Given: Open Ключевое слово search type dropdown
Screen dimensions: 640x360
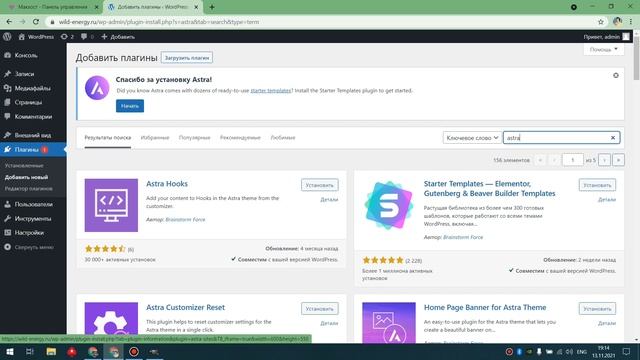Looking at the screenshot, I should 472,138.
